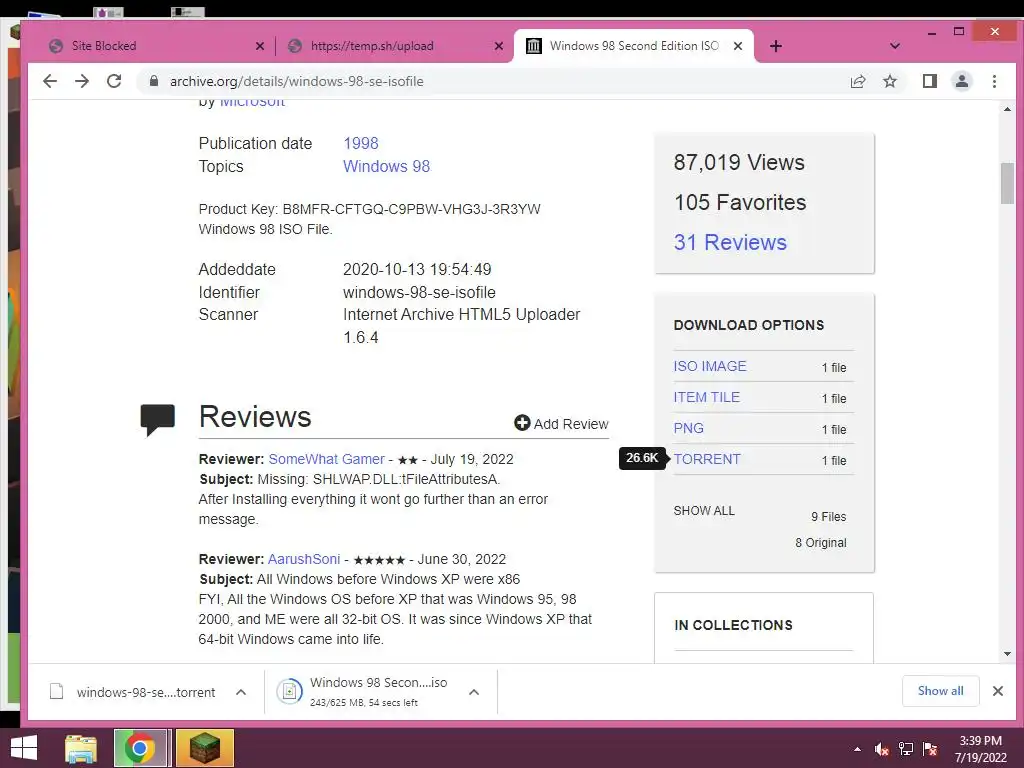Click the Chrome taskbar icon

point(139,748)
